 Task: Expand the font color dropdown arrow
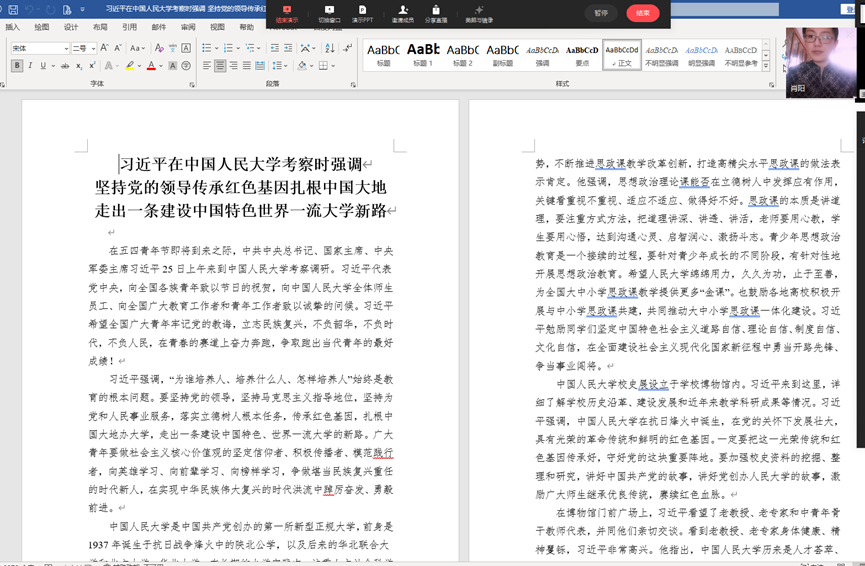coord(160,66)
